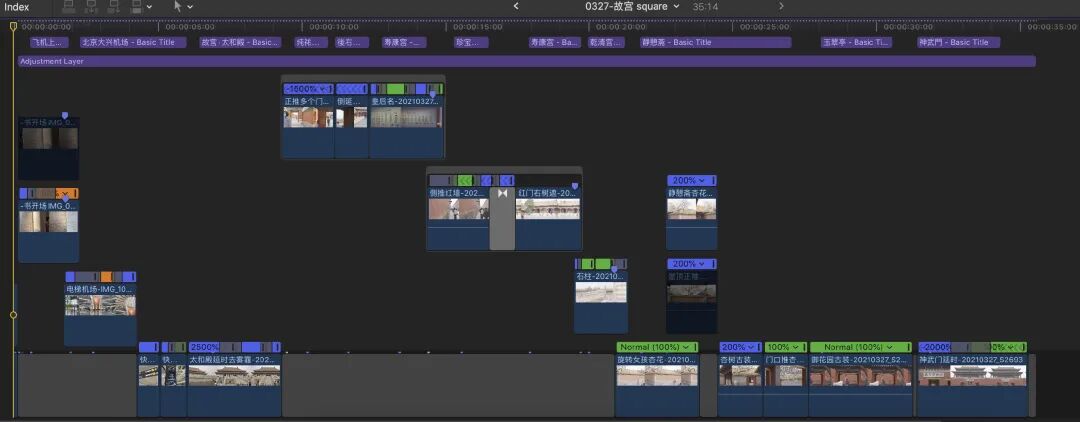Image resolution: width=1080 pixels, height=422 pixels.
Task: Go forward in timeline history
Action: [x=781, y=6]
